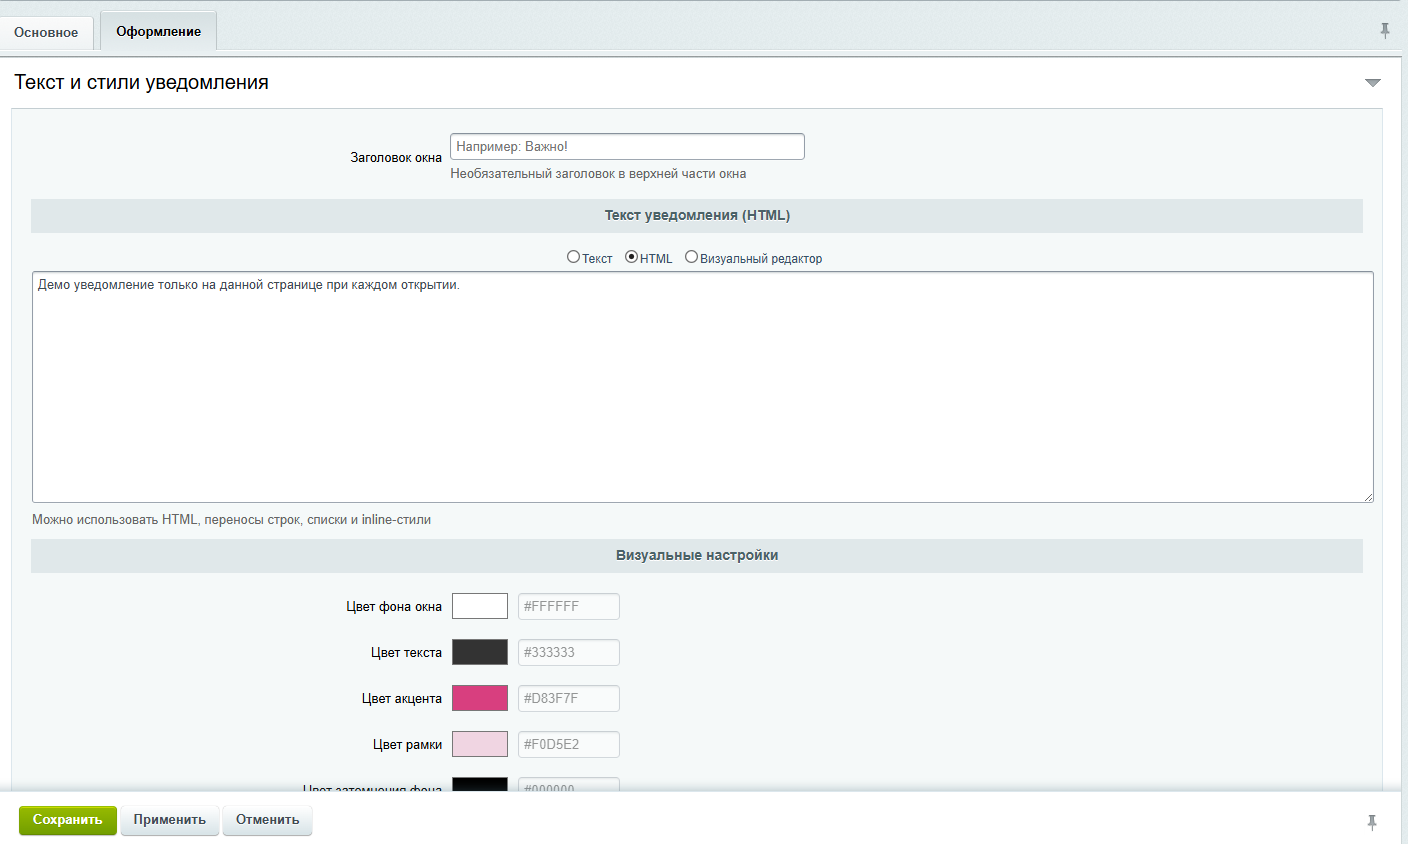The image size is (1408, 844).
Task: Apply changes with the "Применить" button
Action: coord(170,820)
